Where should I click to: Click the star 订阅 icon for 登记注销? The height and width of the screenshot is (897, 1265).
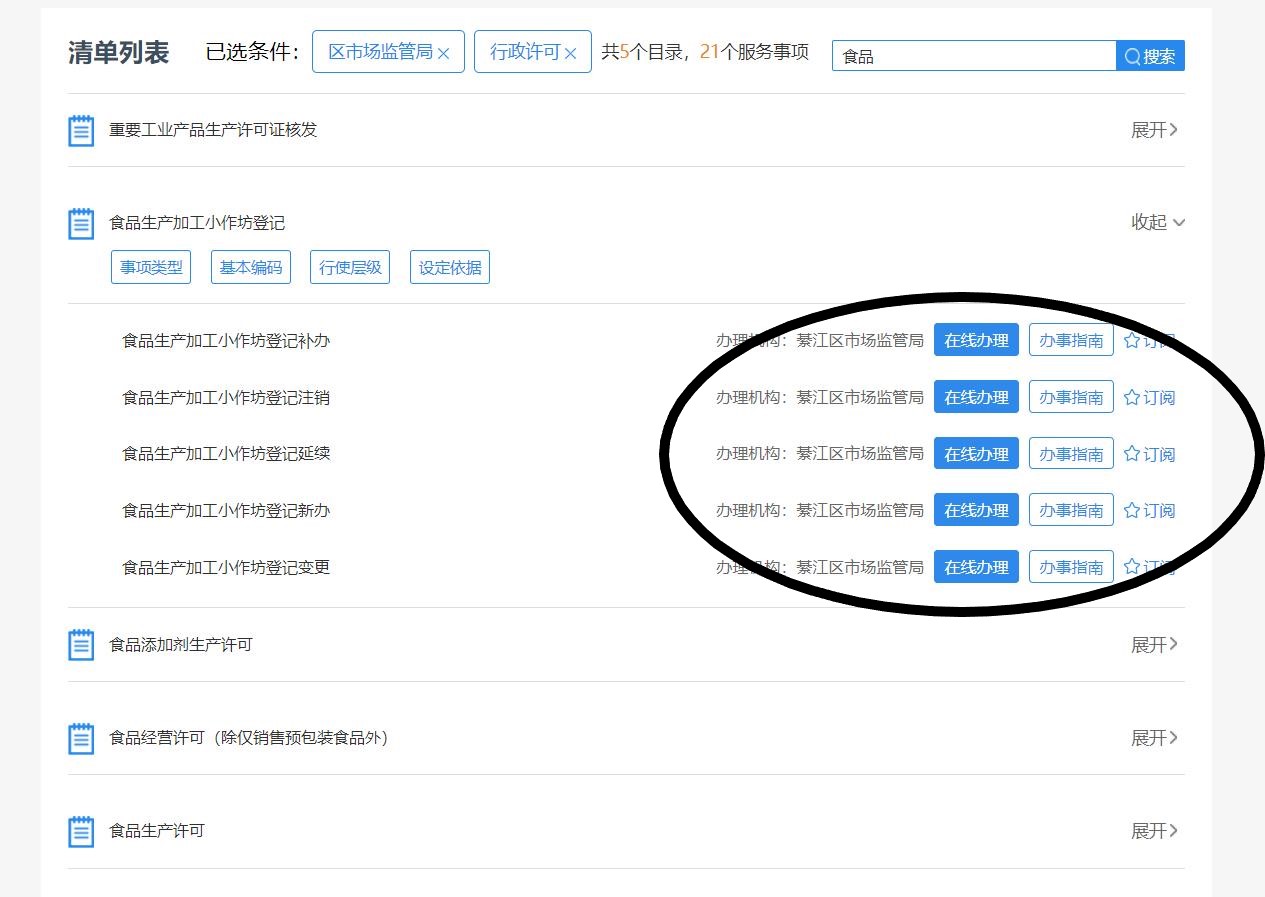coord(1132,398)
